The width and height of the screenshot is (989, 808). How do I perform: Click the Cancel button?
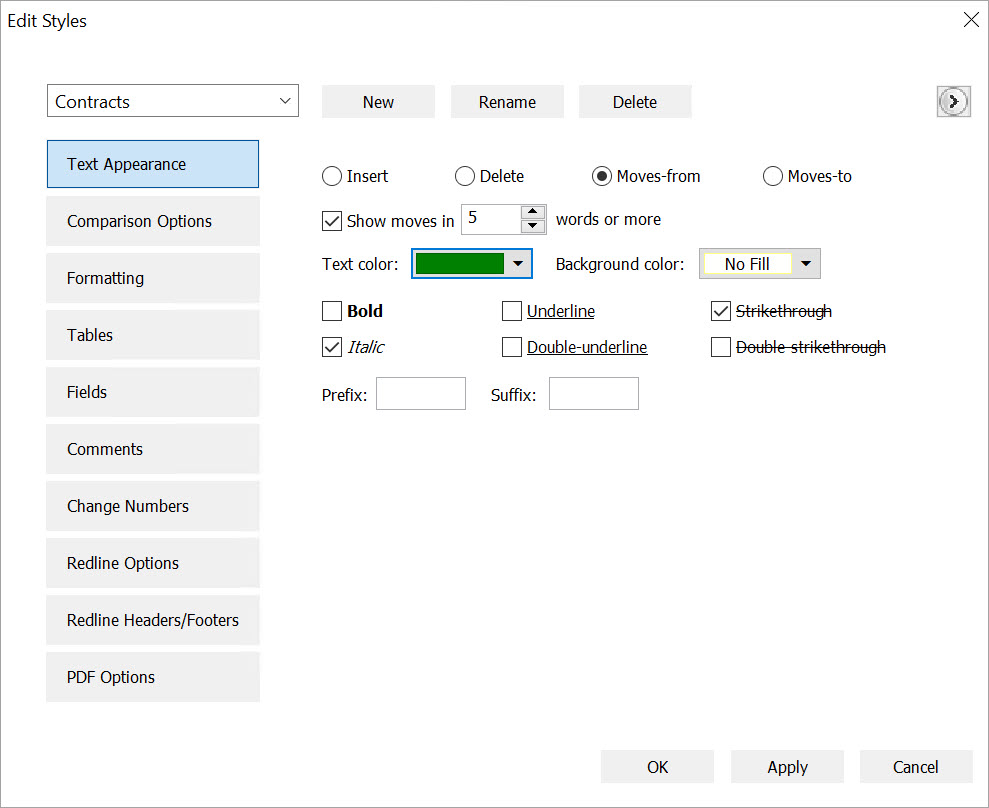916,767
